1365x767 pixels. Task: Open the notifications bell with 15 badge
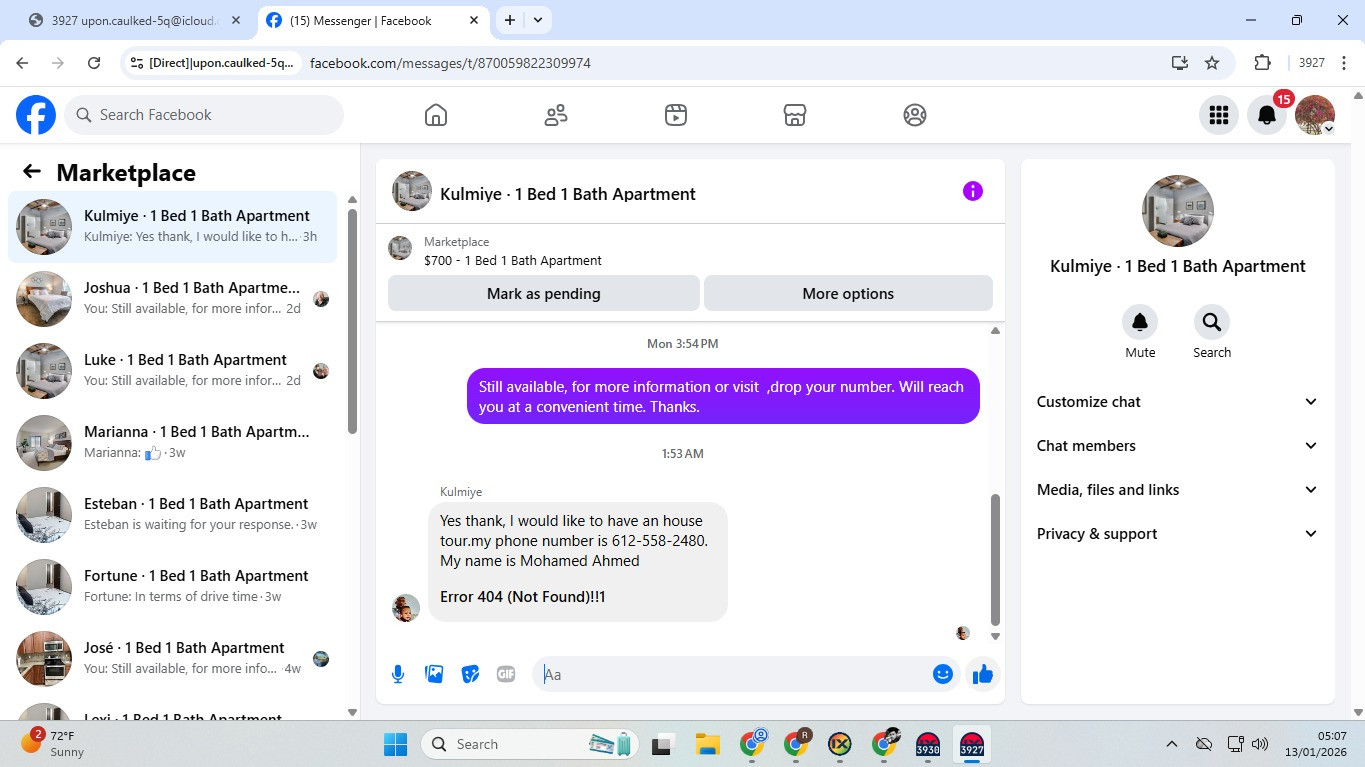coord(1267,115)
